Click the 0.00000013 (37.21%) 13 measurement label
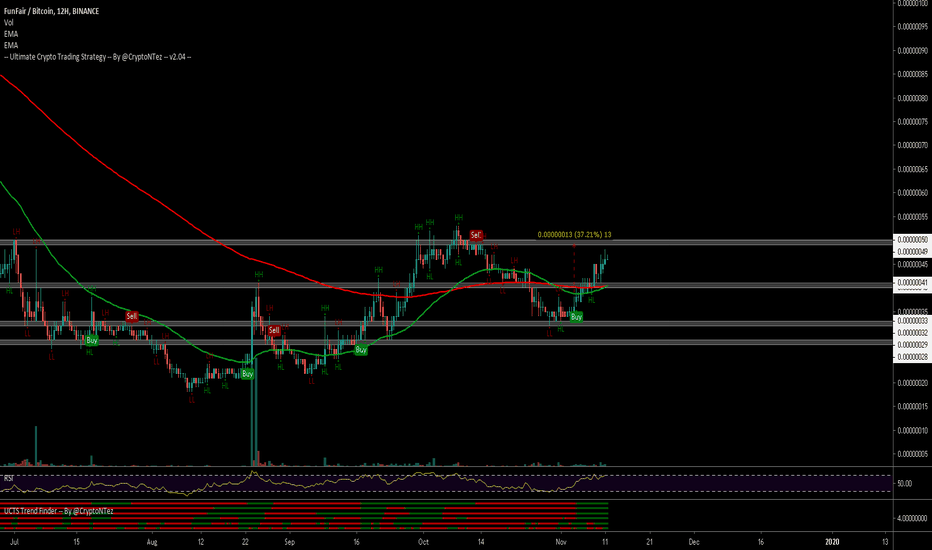Viewport: 932px width, 550px height. tap(574, 235)
